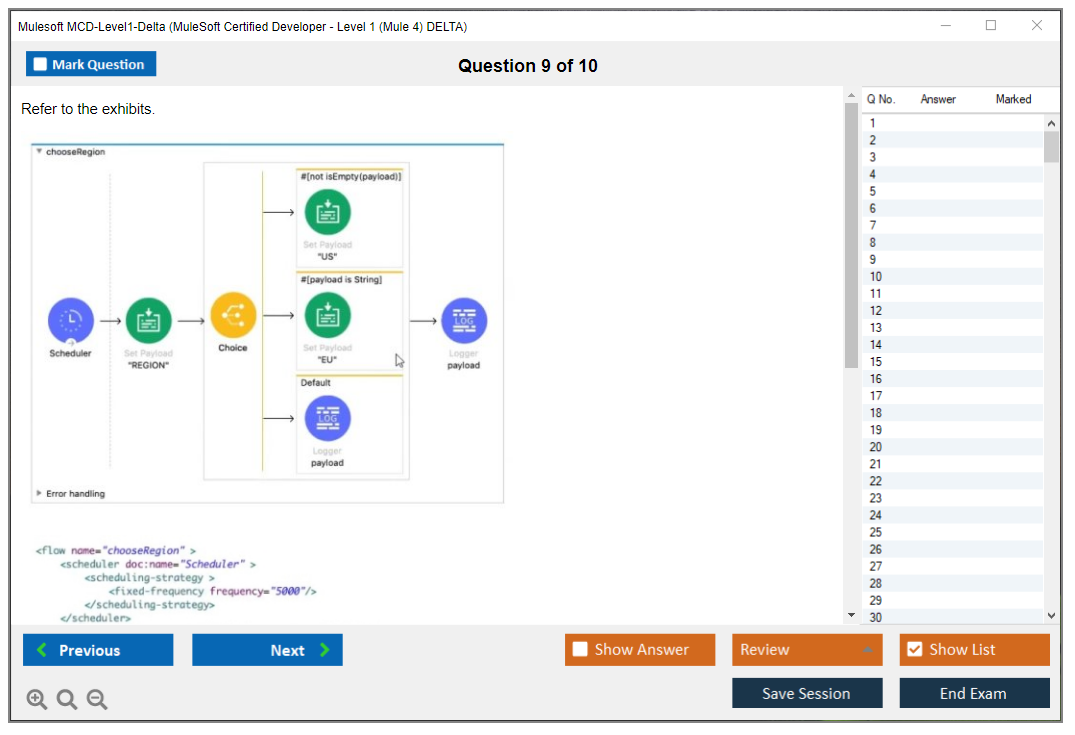
Task: Open the Review dropdown menu
Action: [x=806, y=650]
